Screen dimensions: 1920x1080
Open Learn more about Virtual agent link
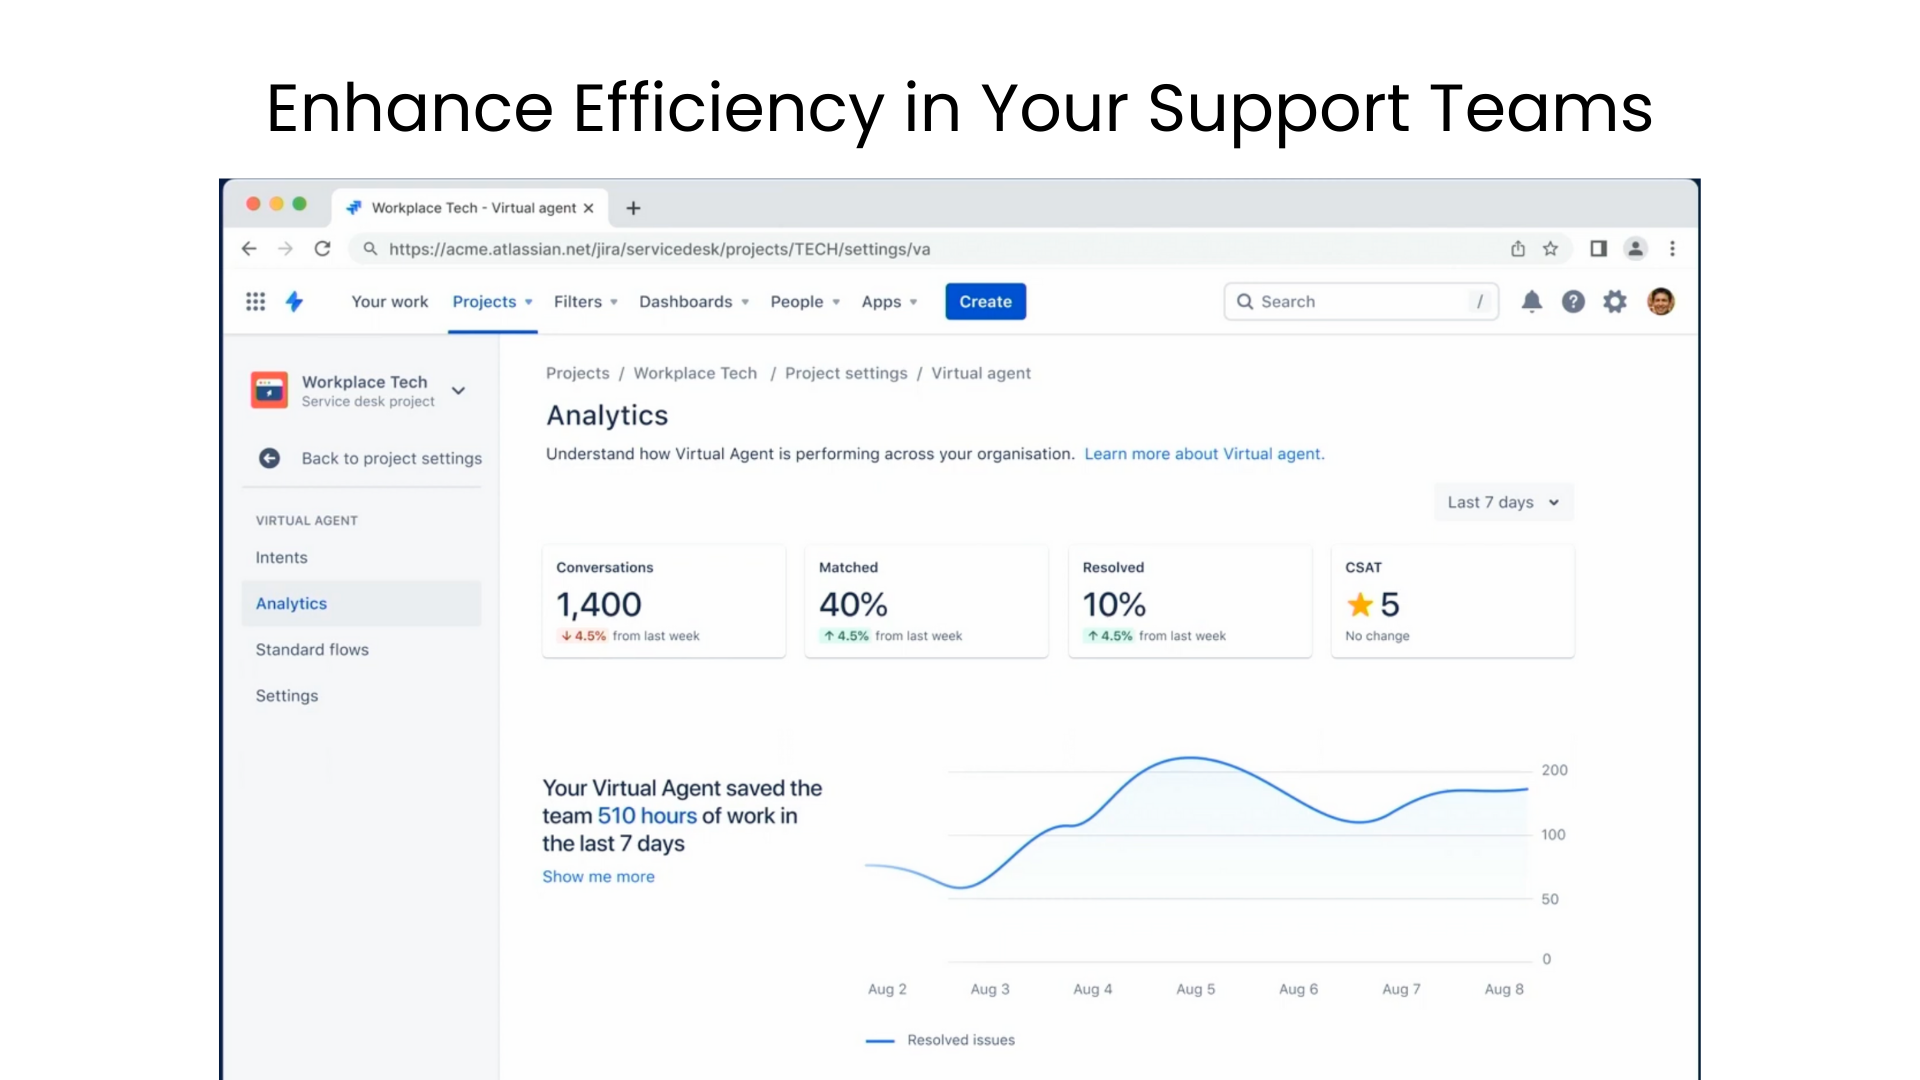click(x=1204, y=454)
